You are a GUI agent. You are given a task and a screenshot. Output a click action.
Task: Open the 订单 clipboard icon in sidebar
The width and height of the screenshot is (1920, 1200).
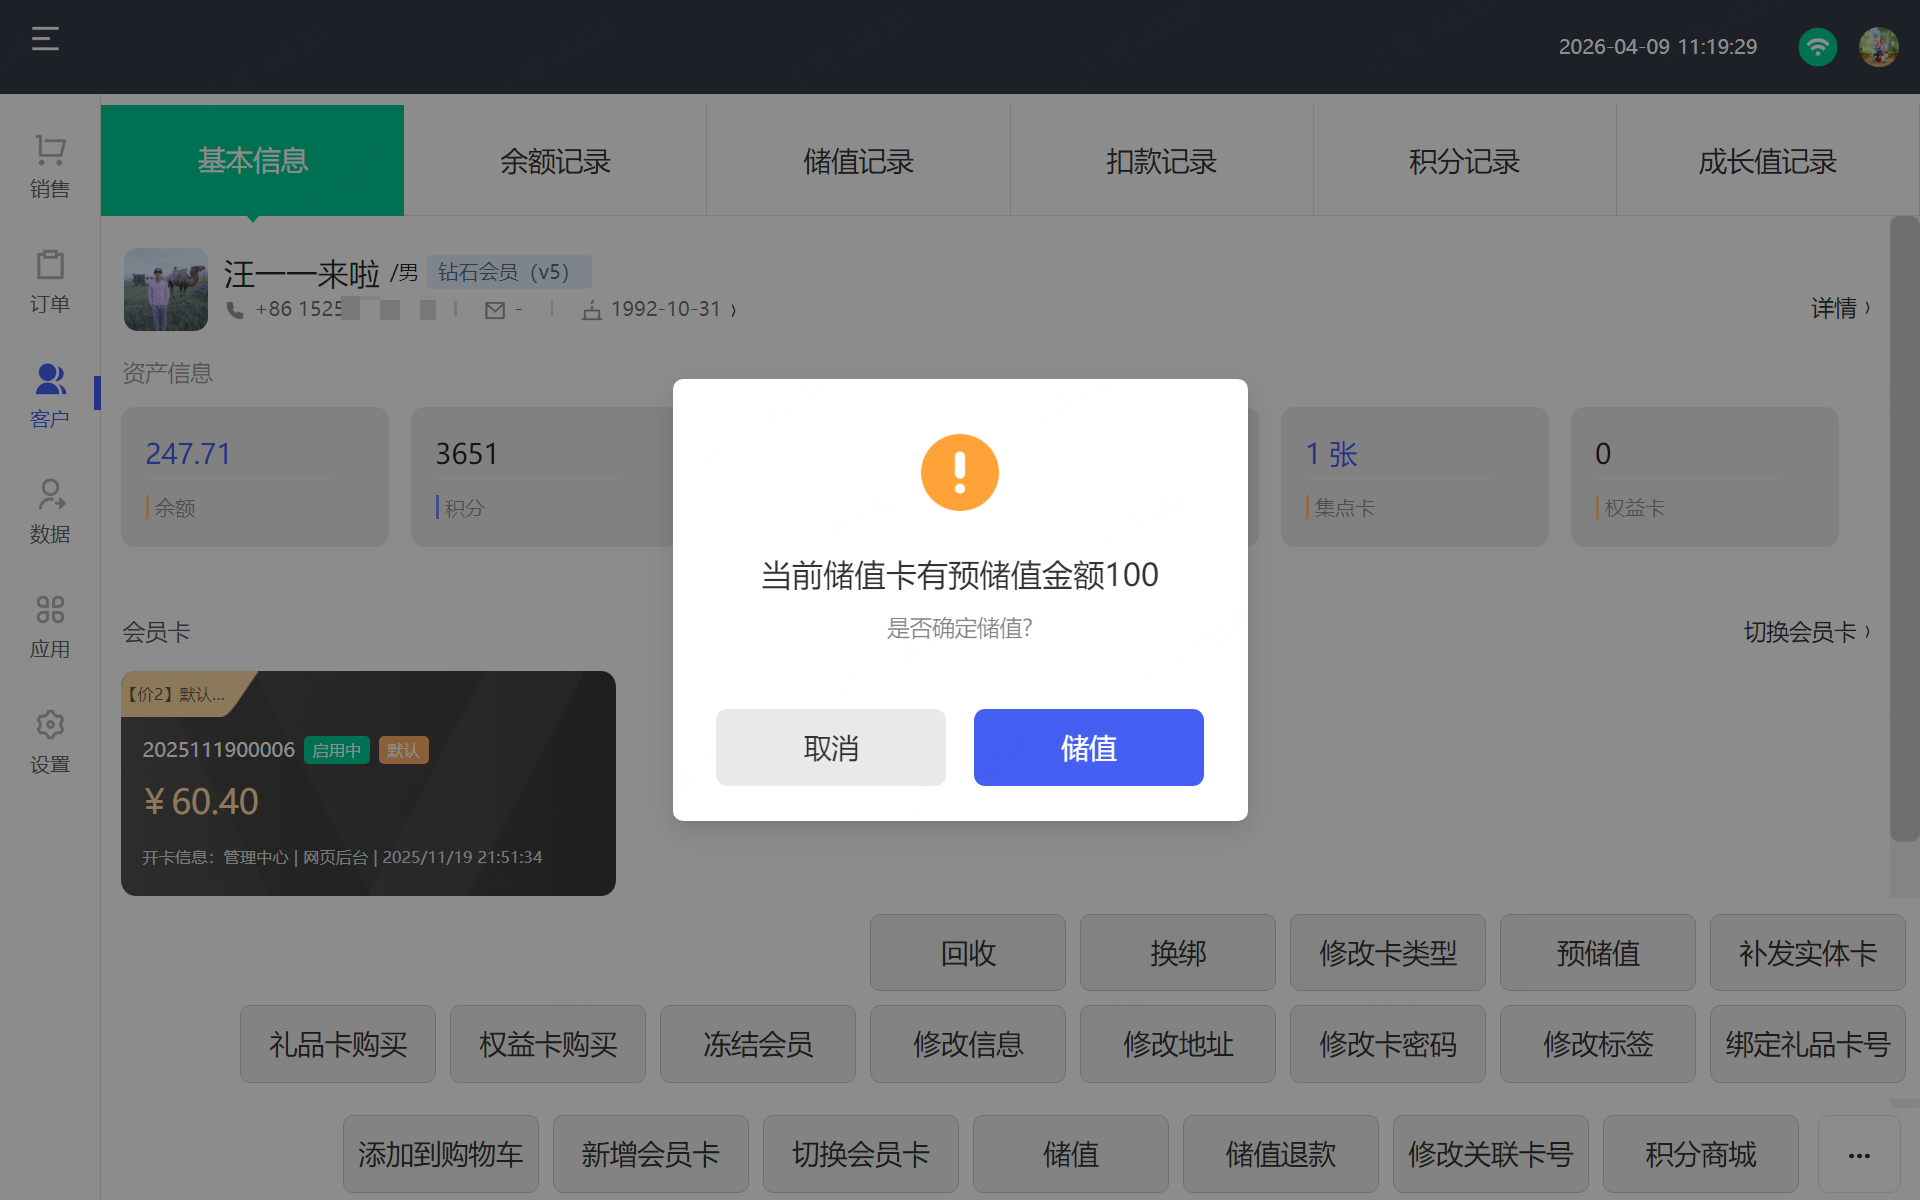[50, 266]
